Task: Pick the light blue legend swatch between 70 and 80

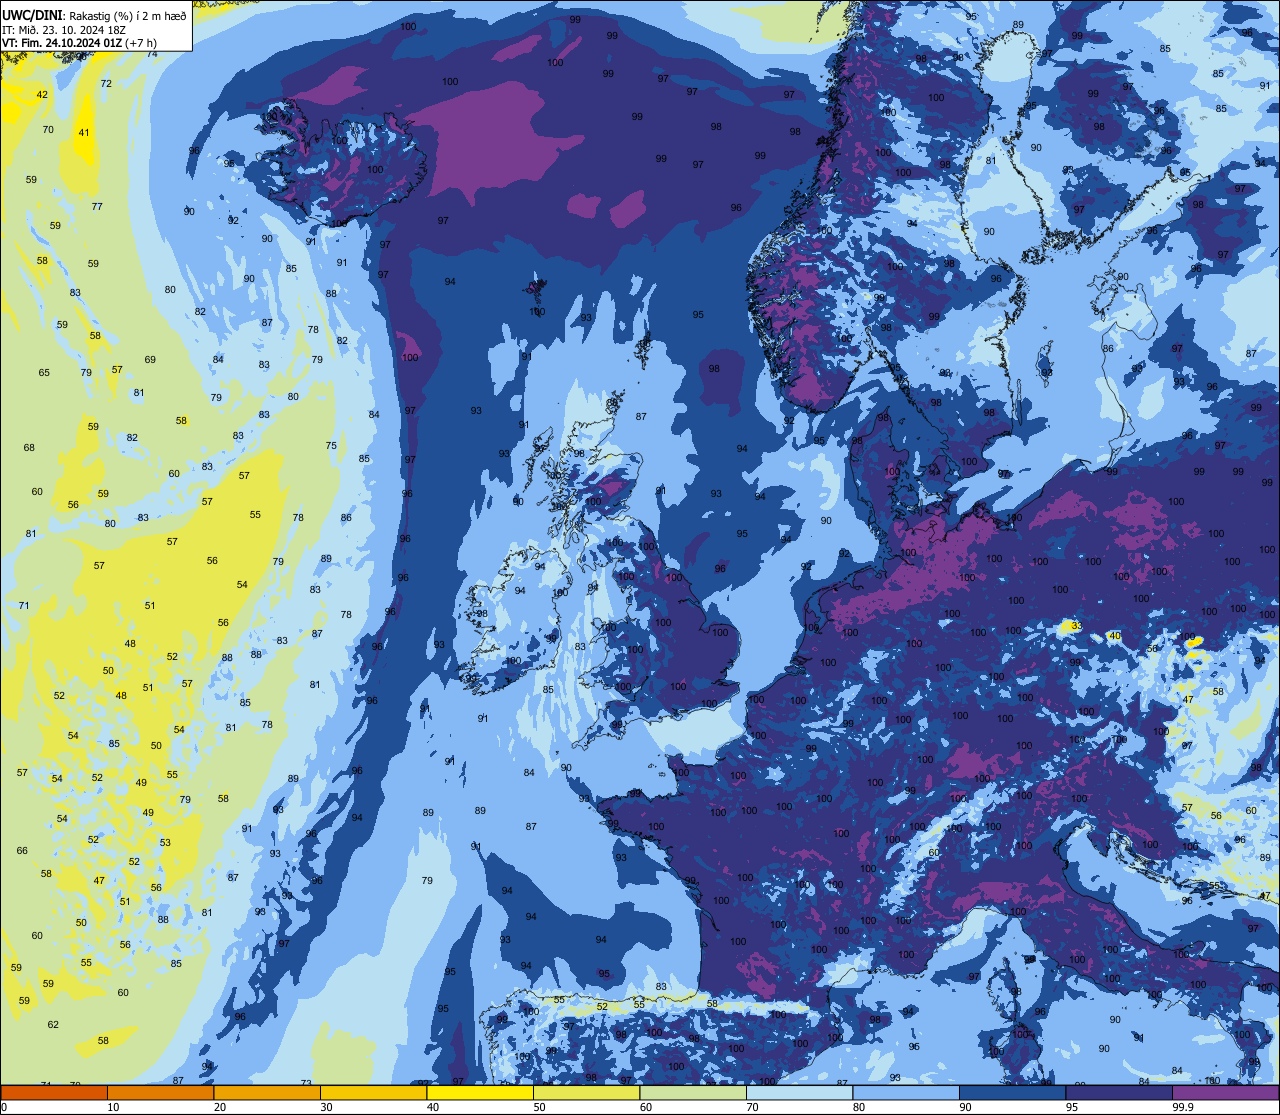Action: (x=799, y=1092)
